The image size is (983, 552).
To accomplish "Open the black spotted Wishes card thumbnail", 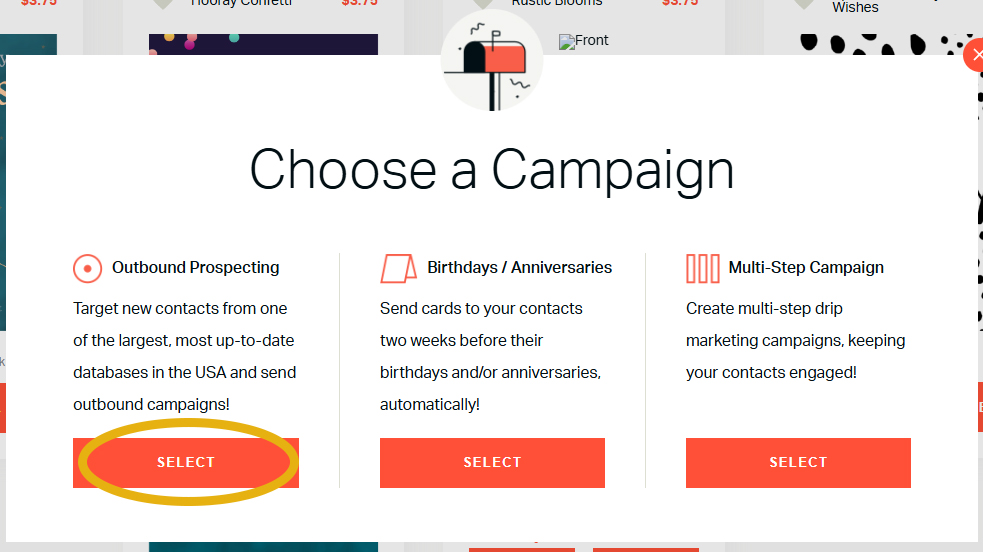I will pos(880,44).
